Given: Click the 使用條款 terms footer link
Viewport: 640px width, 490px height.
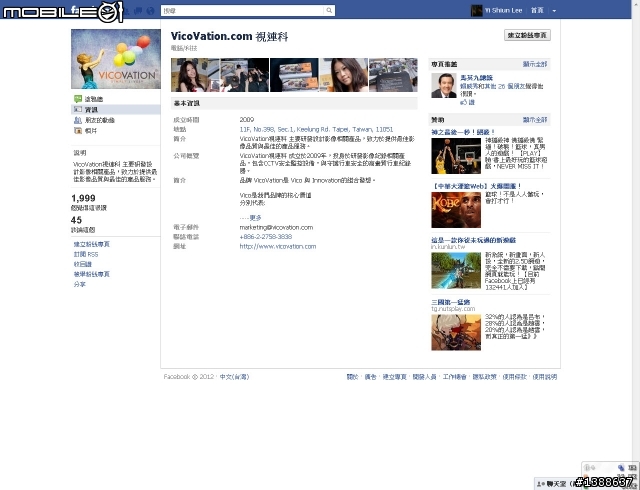Looking at the screenshot, I should click(x=514, y=376).
